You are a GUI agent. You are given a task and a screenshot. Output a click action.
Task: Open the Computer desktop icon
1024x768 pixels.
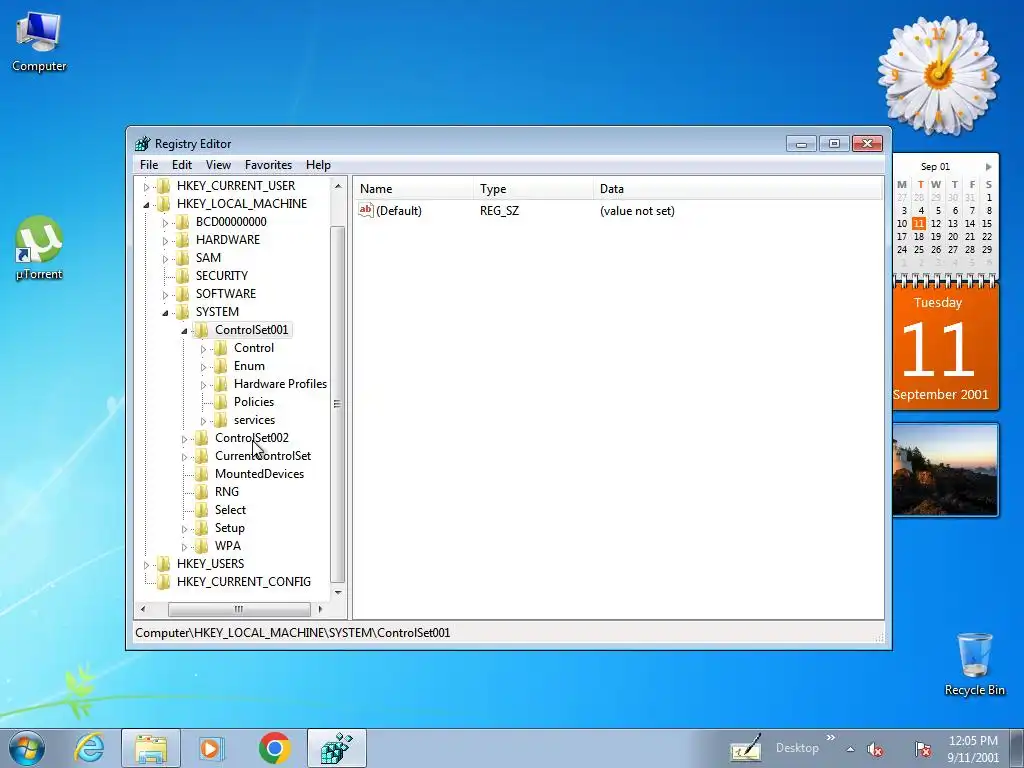pyautogui.click(x=39, y=42)
